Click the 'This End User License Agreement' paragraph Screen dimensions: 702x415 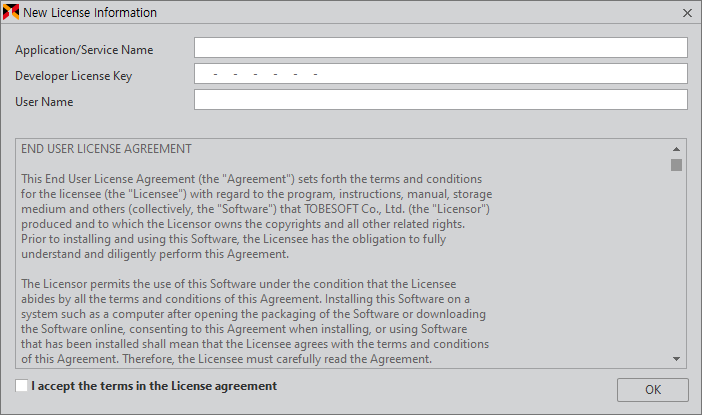tap(257, 216)
